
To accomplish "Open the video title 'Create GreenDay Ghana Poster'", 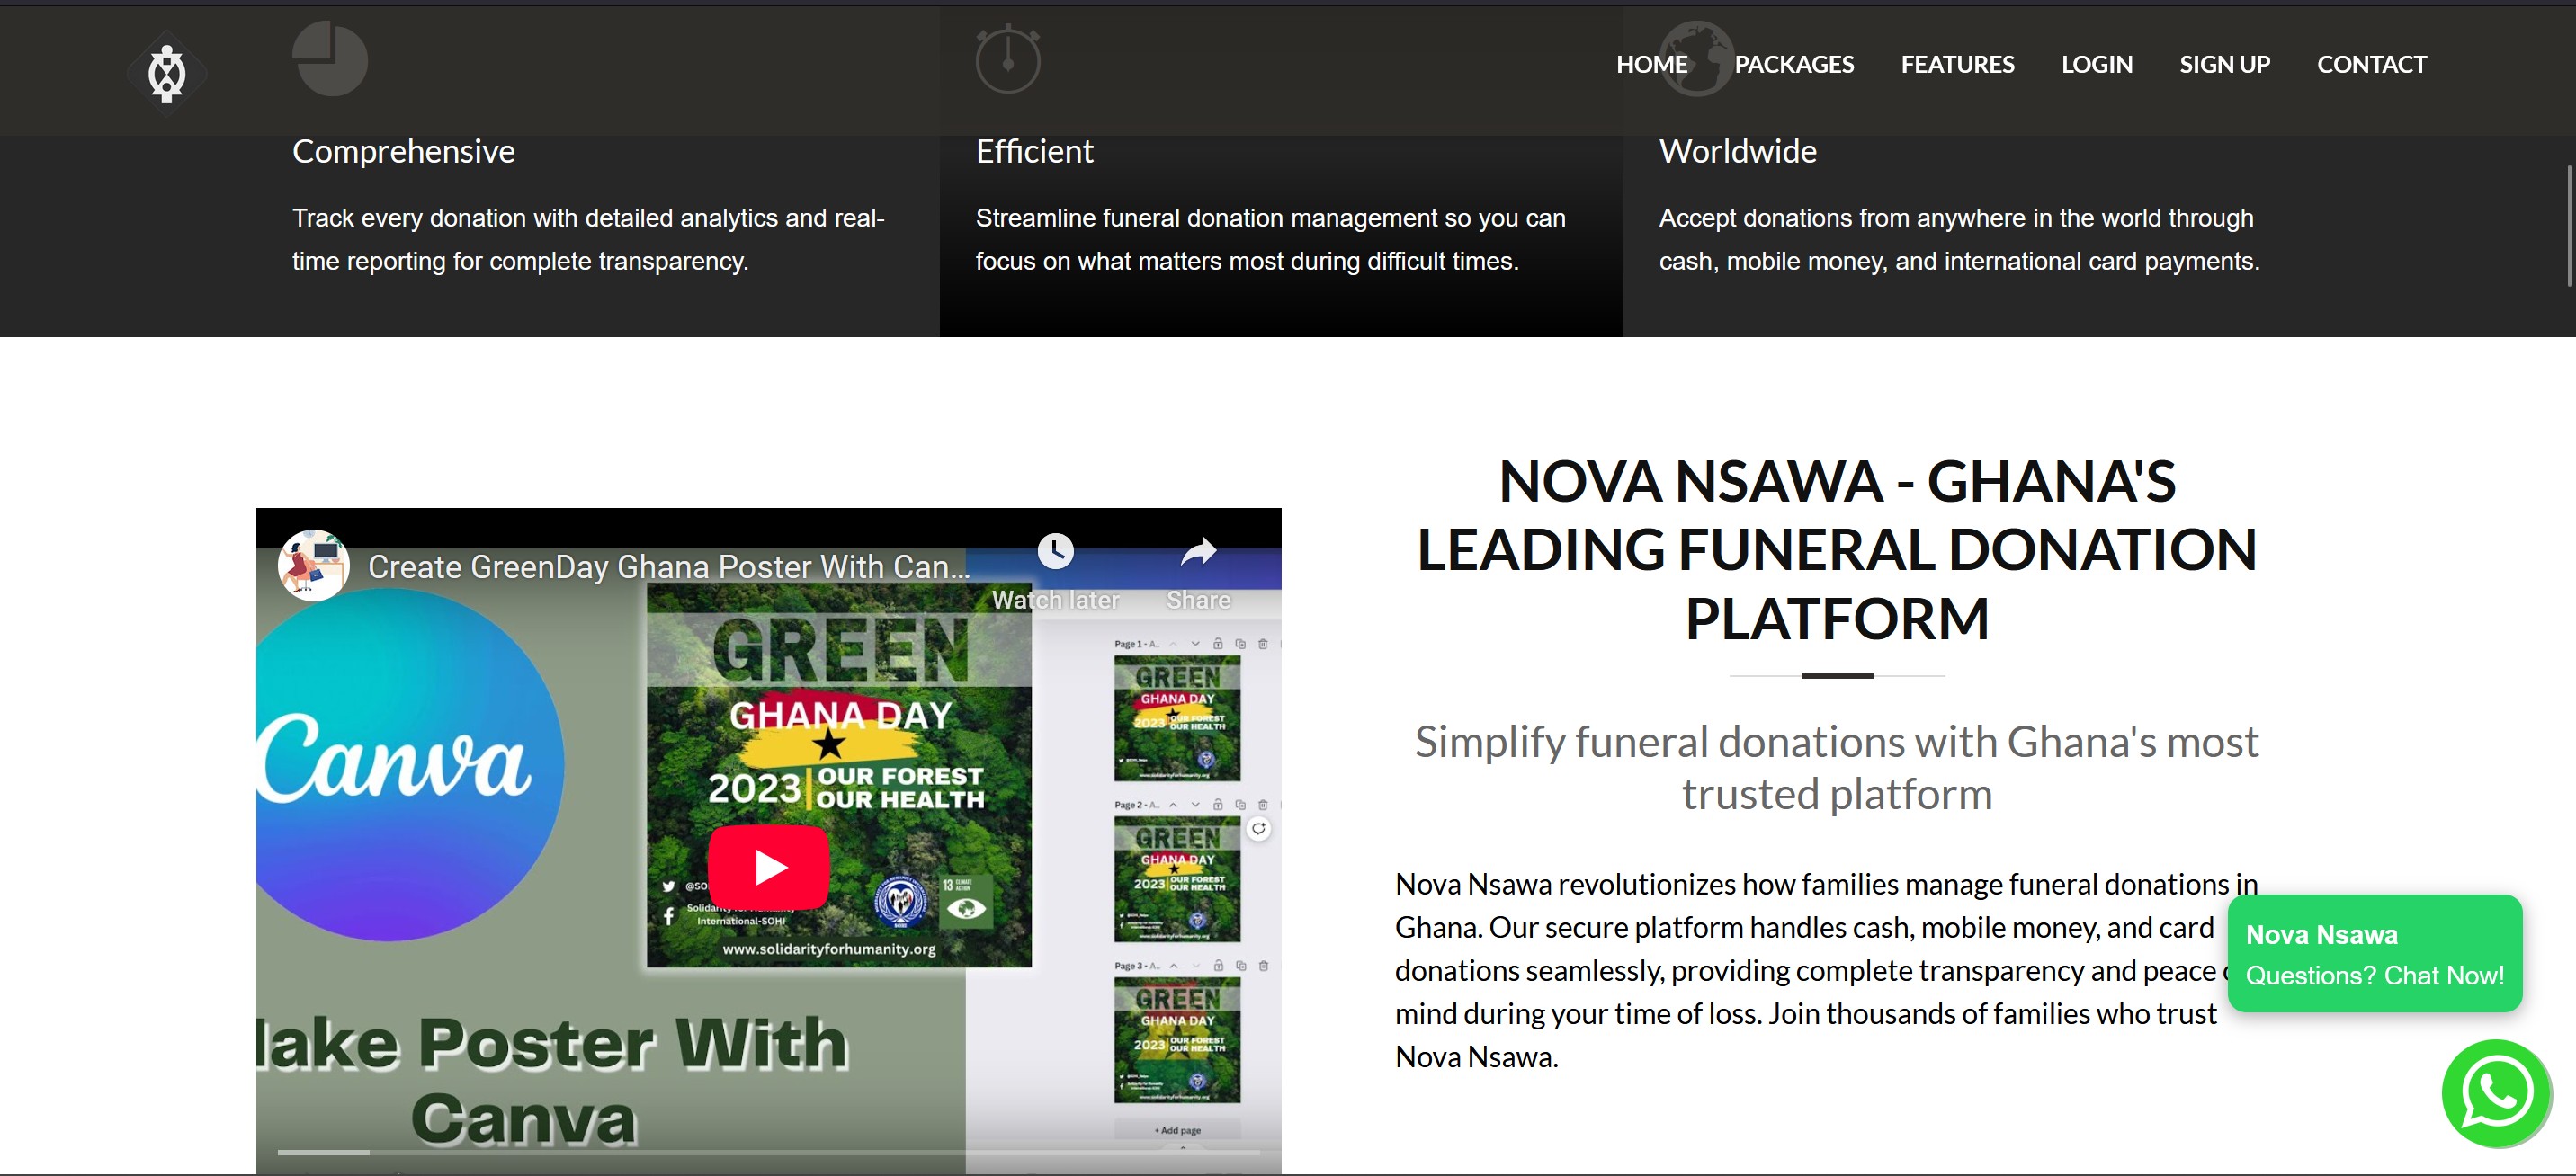I will point(668,567).
